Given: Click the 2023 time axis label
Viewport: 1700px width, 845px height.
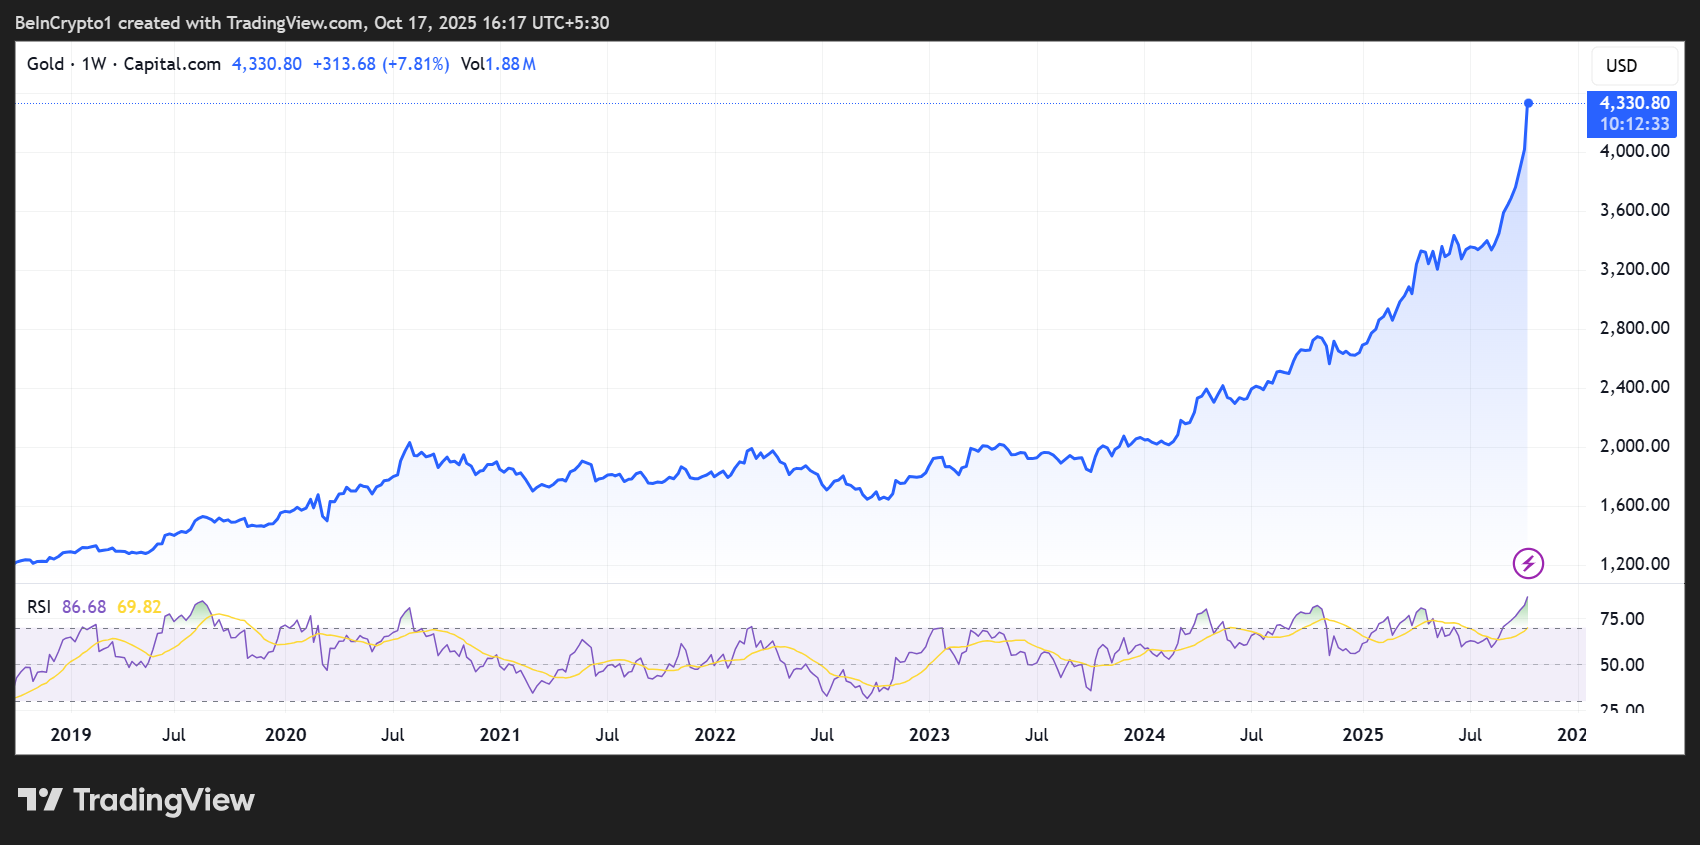Looking at the screenshot, I should 929,735.
